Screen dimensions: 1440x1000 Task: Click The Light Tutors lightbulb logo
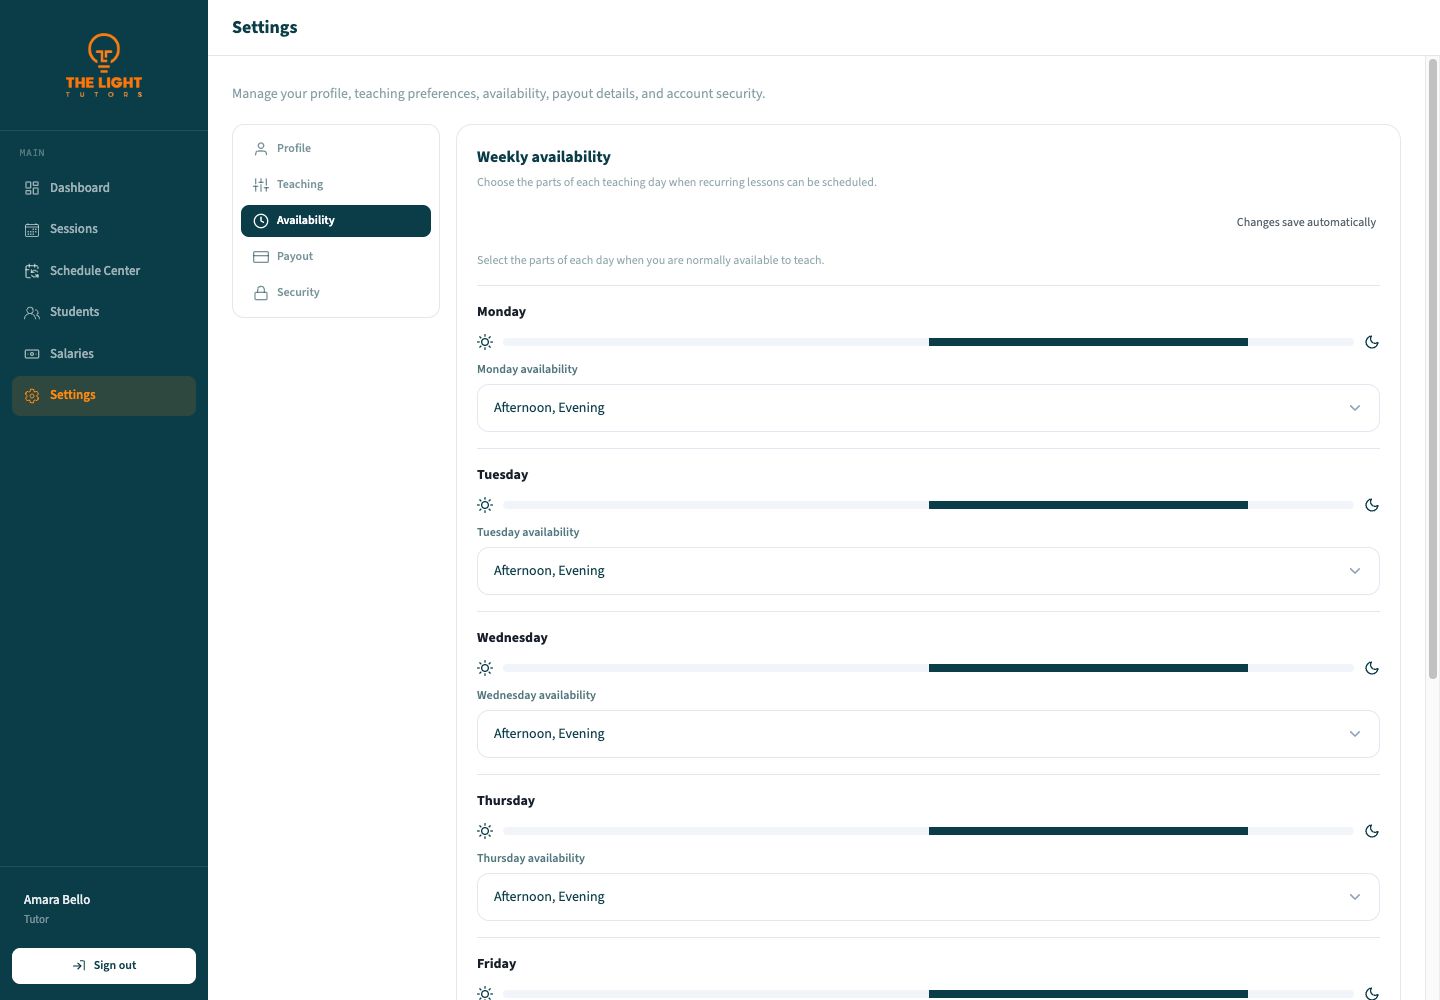click(x=104, y=65)
